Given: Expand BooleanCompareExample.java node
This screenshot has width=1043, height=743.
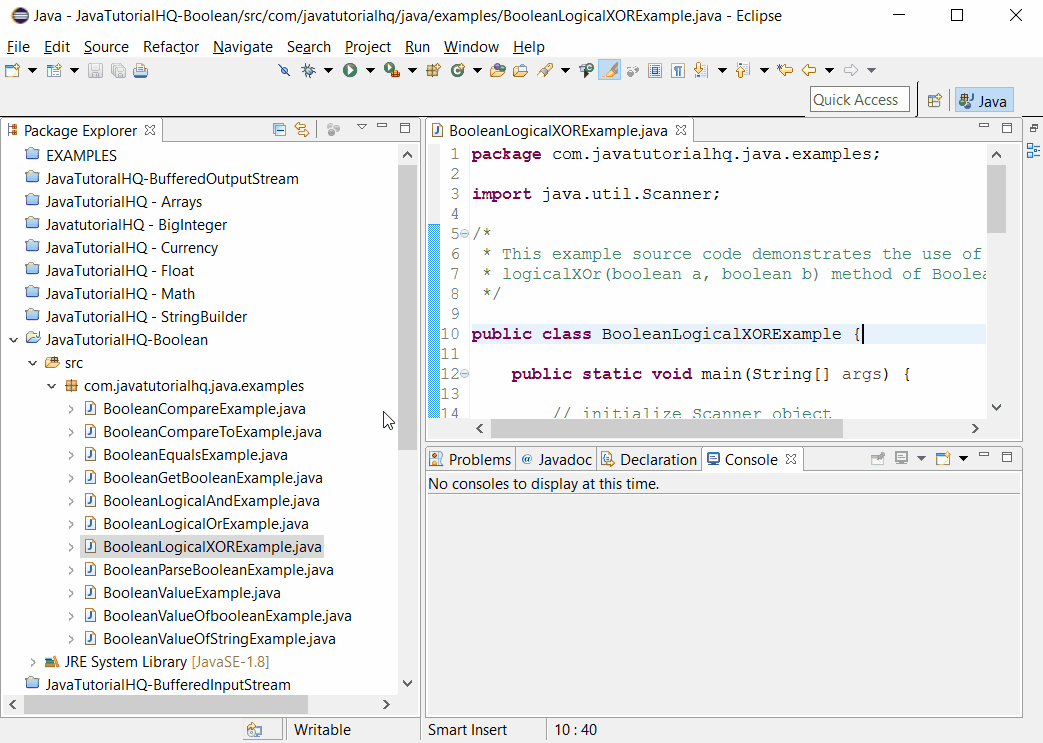Looking at the screenshot, I should point(71,409).
